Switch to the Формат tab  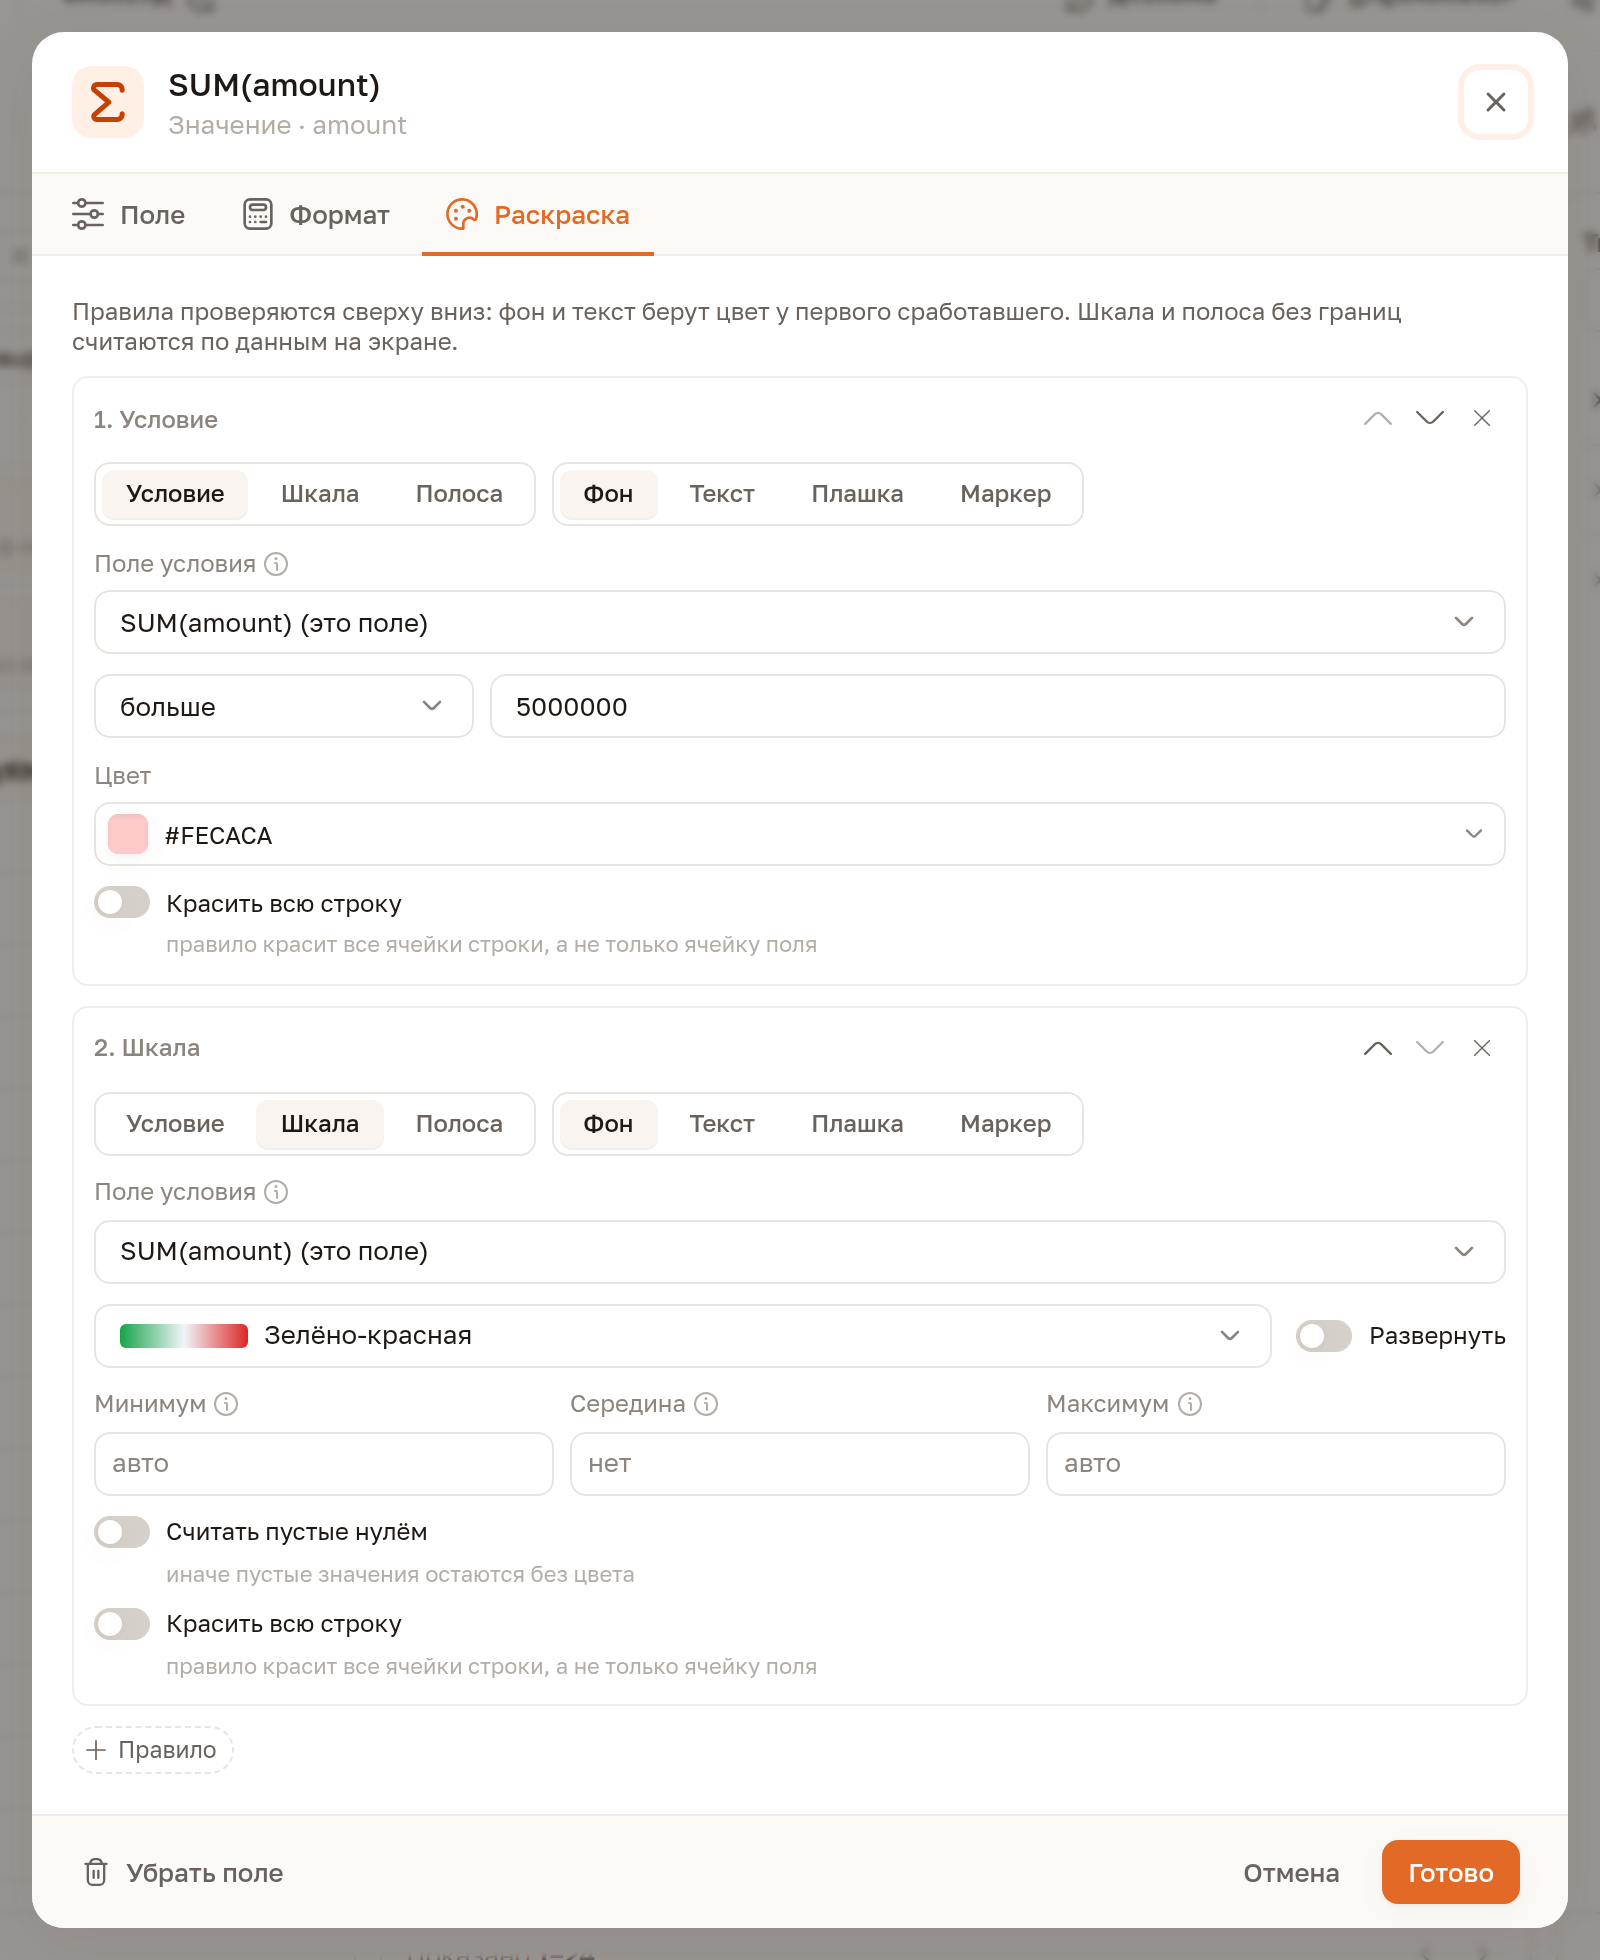(x=316, y=215)
